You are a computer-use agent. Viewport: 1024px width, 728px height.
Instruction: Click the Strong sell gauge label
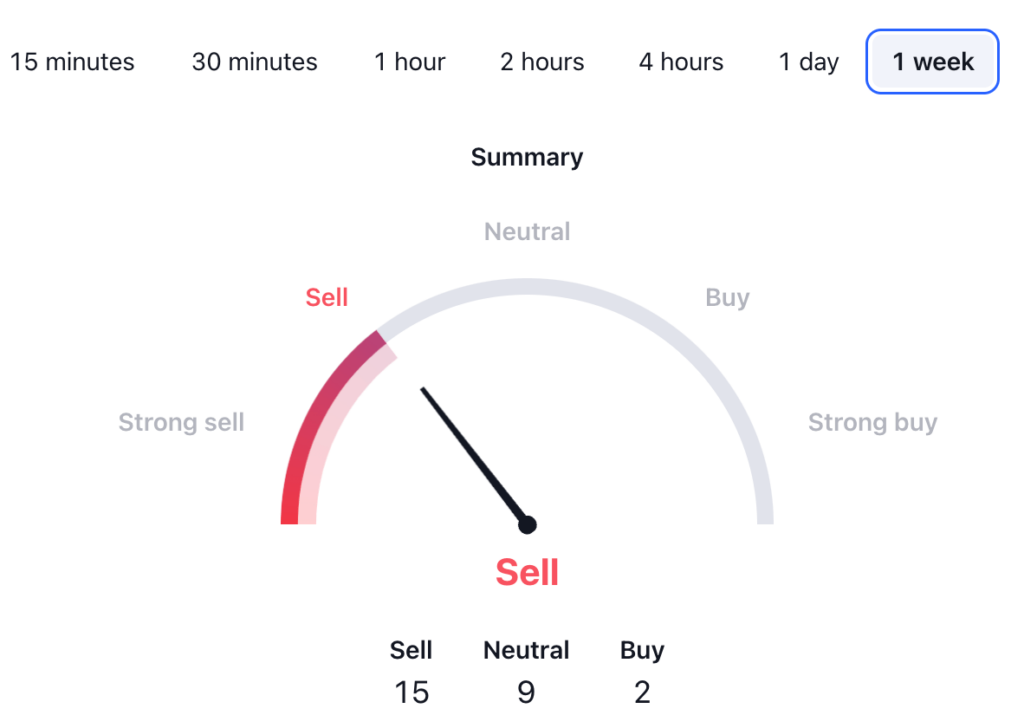point(181,422)
